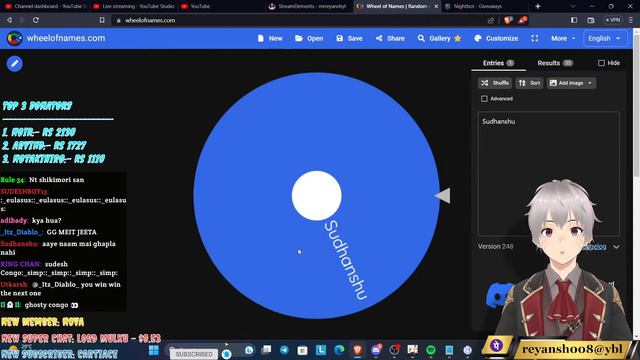The width and height of the screenshot is (640, 360).
Task: Switch to the StreamElements browser tab
Action: click(308, 6)
